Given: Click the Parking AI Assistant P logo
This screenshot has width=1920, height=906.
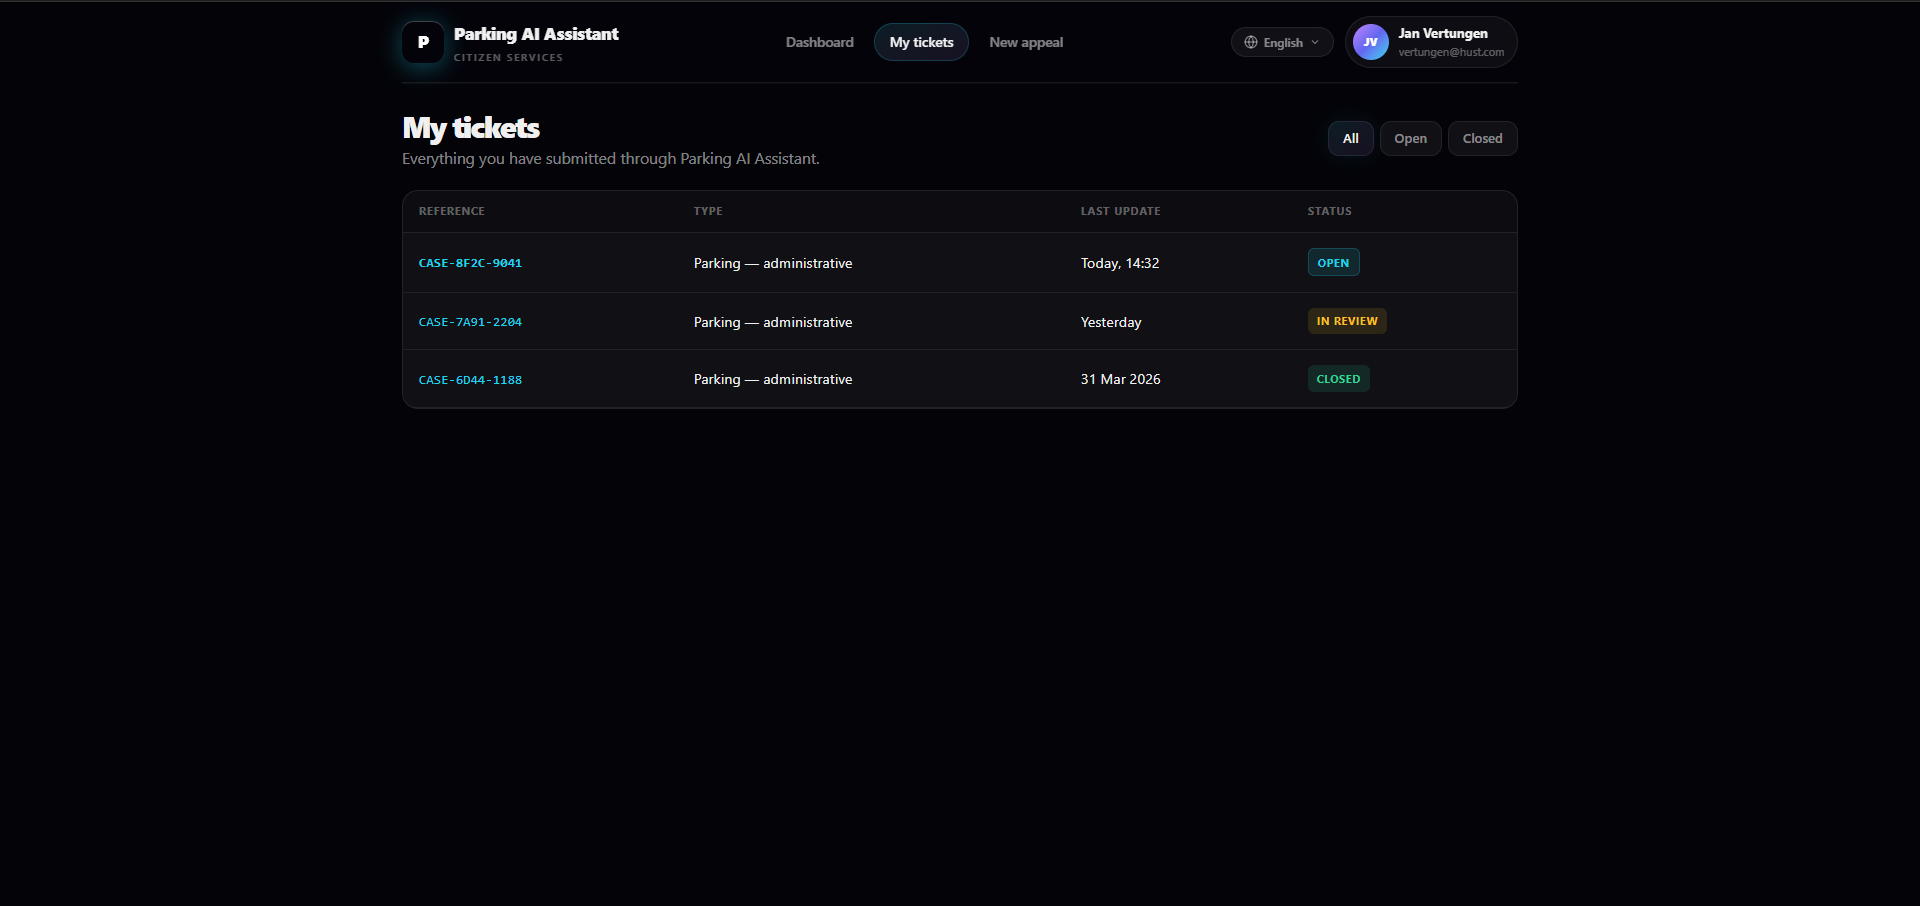Looking at the screenshot, I should click(x=423, y=43).
